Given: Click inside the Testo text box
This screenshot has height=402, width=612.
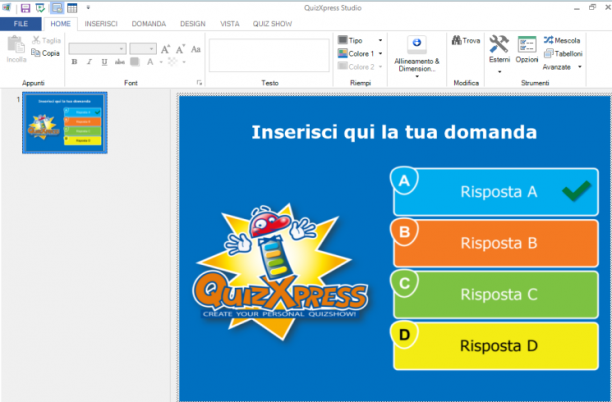Looking at the screenshot, I should tap(269, 55).
